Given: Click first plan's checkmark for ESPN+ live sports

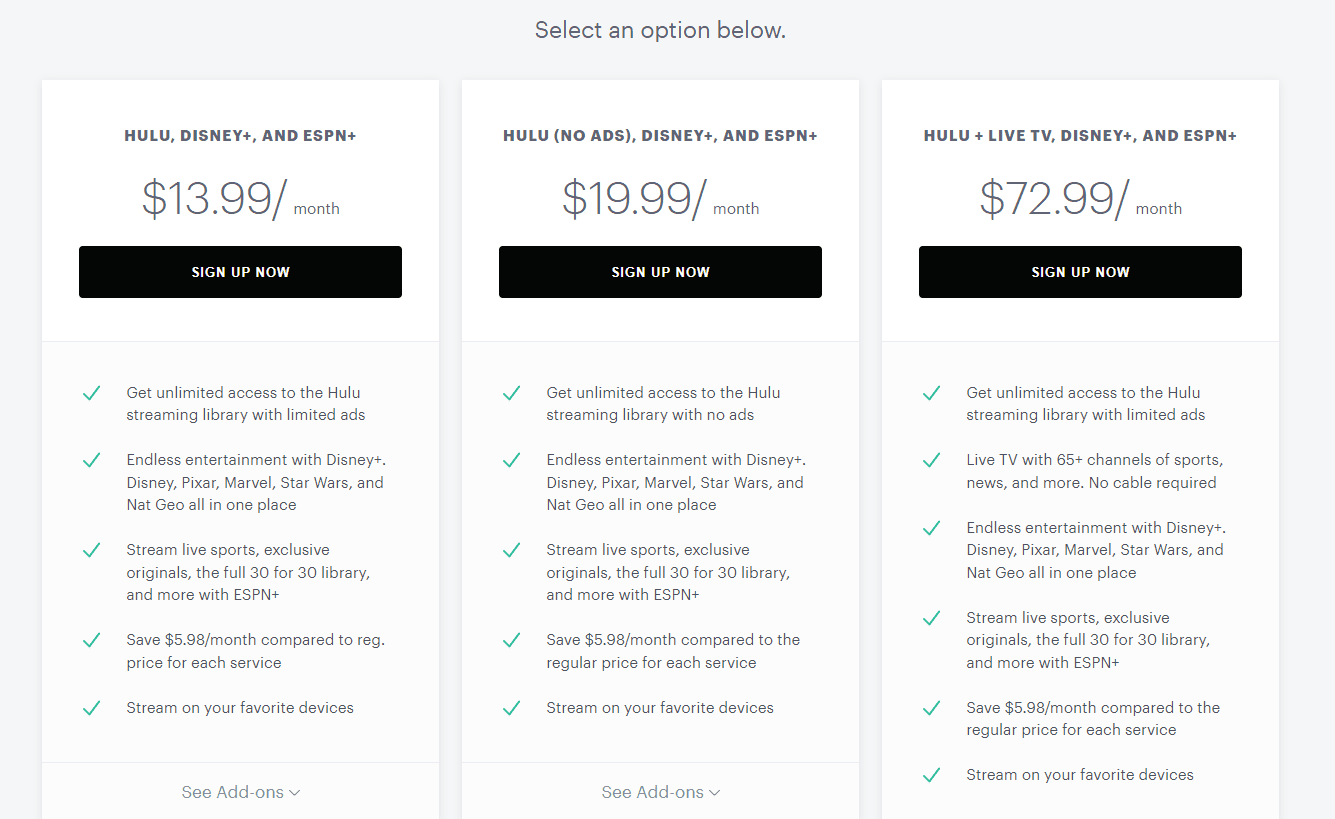Looking at the screenshot, I should point(91,550).
